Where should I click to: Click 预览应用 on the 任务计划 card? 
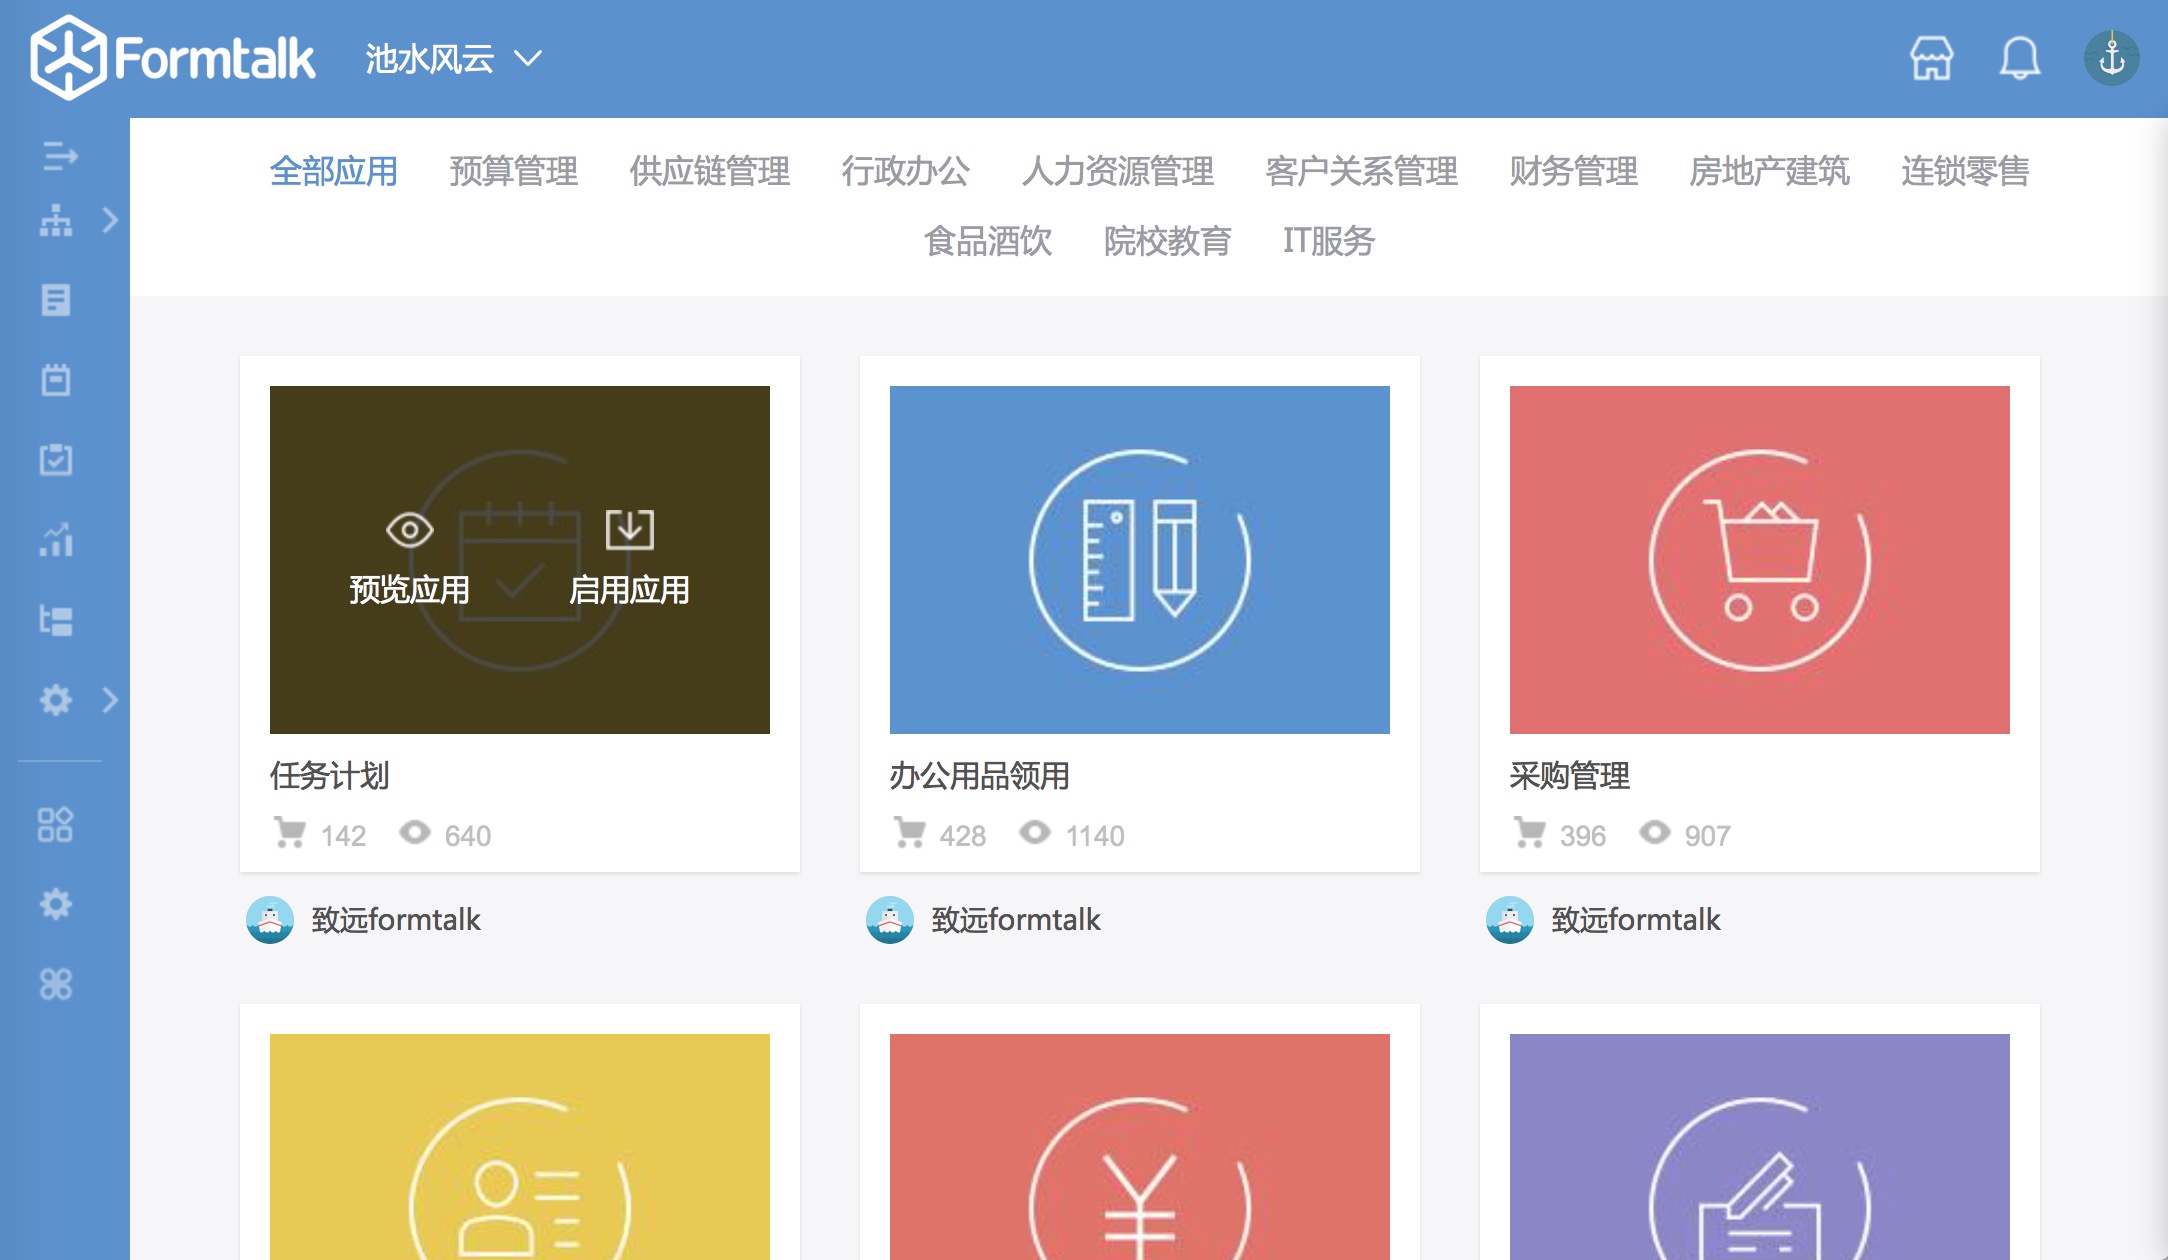pyautogui.click(x=410, y=590)
